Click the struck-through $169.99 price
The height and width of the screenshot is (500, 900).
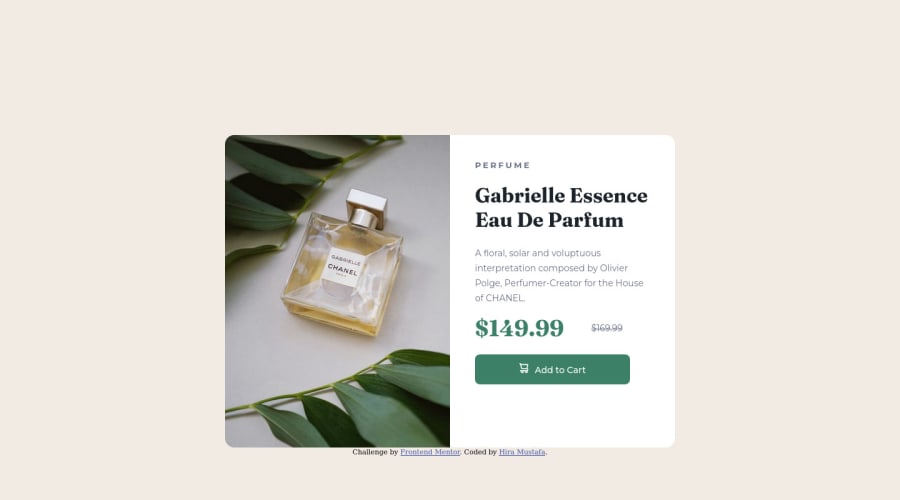pos(607,328)
